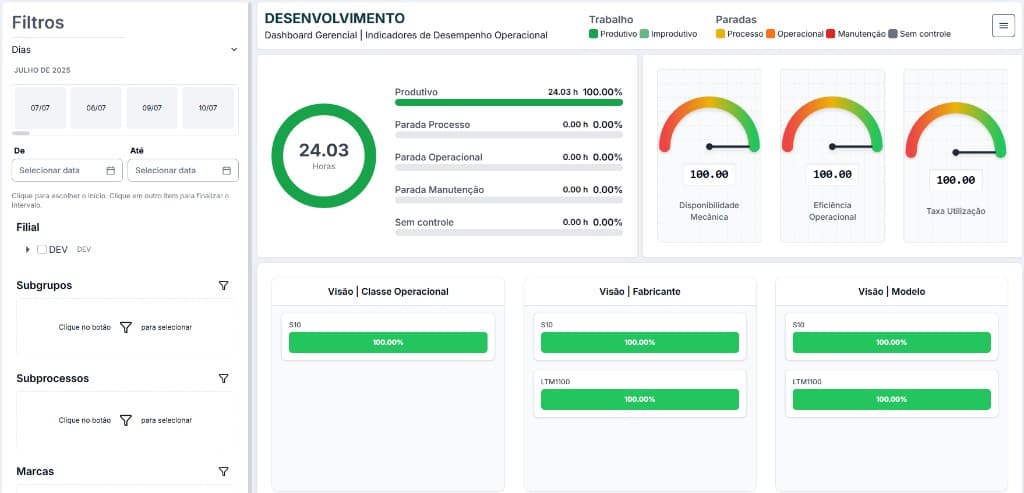Viewport: 1024px width, 493px height.
Task: Open the Subgrupos filter icon in header
Action: click(x=223, y=285)
